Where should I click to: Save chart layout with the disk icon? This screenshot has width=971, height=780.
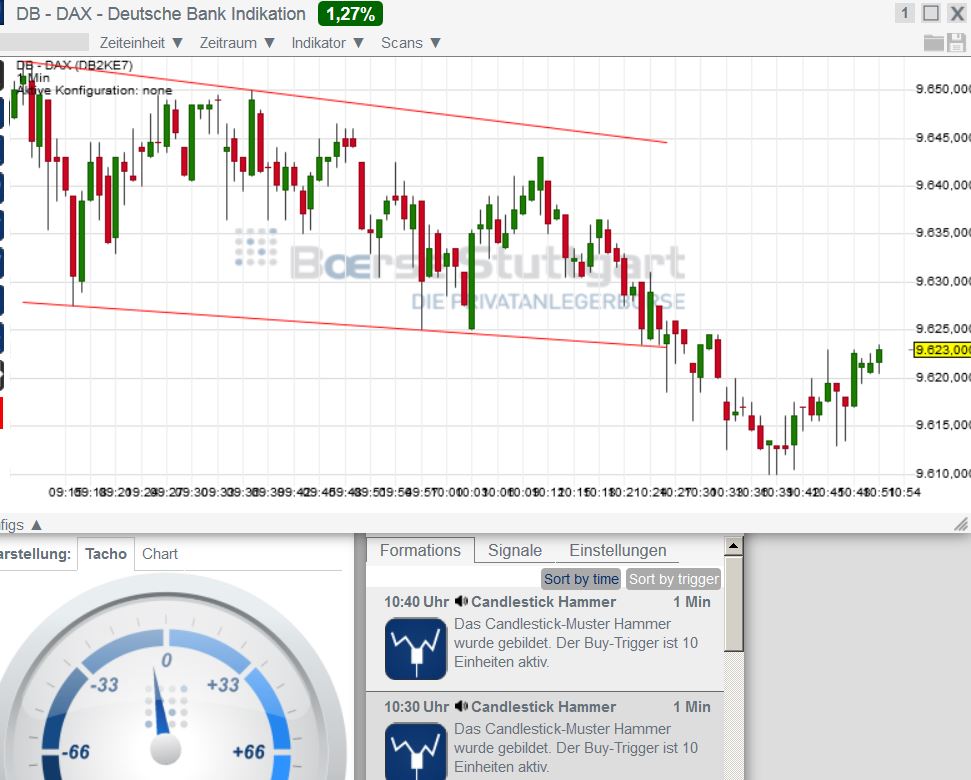pyautogui.click(x=957, y=42)
